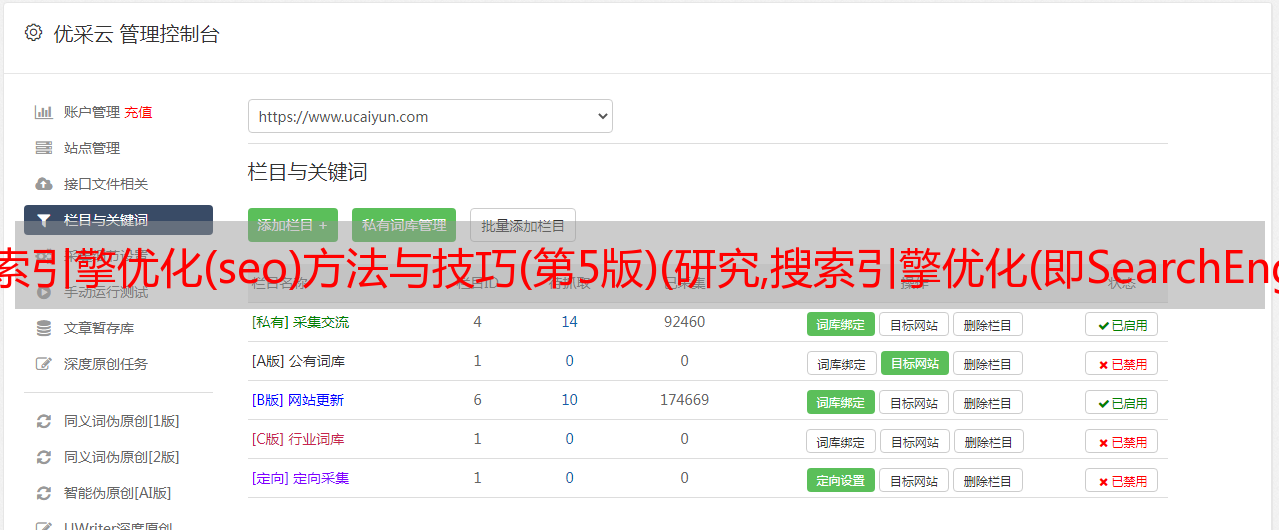Toggle 已禁用 status of 公有词库
The height and width of the screenshot is (530, 1279).
tap(1122, 363)
